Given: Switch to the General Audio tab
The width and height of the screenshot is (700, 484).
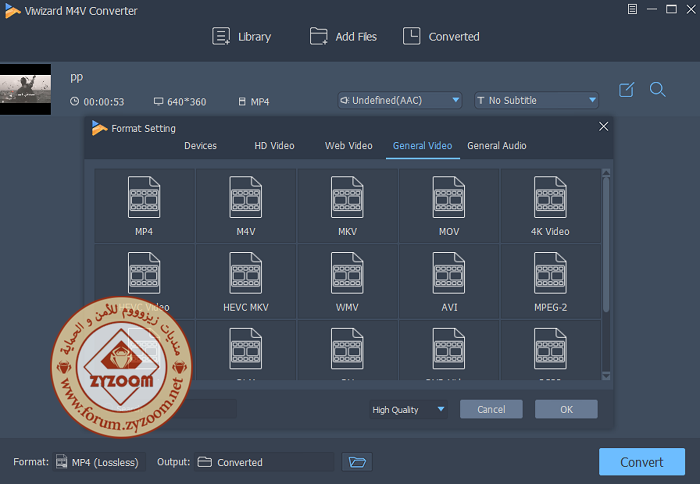Looking at the screenshot, I should click(x=497, y=146).
